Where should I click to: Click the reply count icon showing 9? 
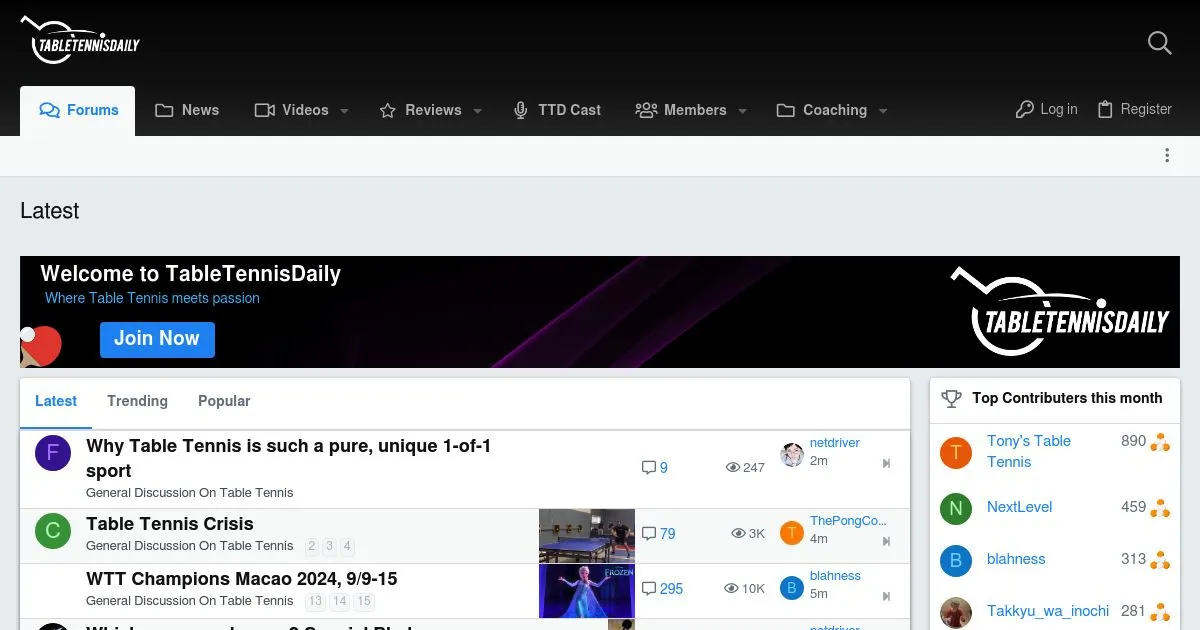coord(648,467)
